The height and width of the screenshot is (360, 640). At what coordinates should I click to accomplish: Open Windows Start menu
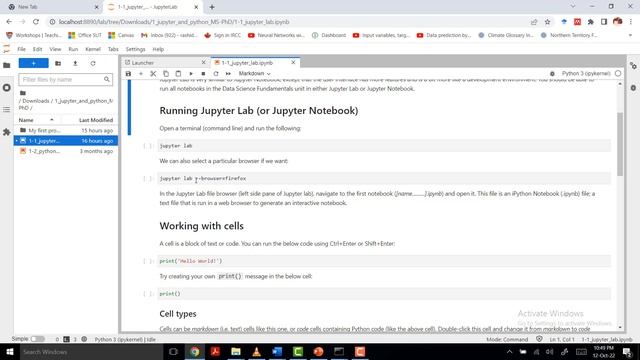[x=9, y=351]
